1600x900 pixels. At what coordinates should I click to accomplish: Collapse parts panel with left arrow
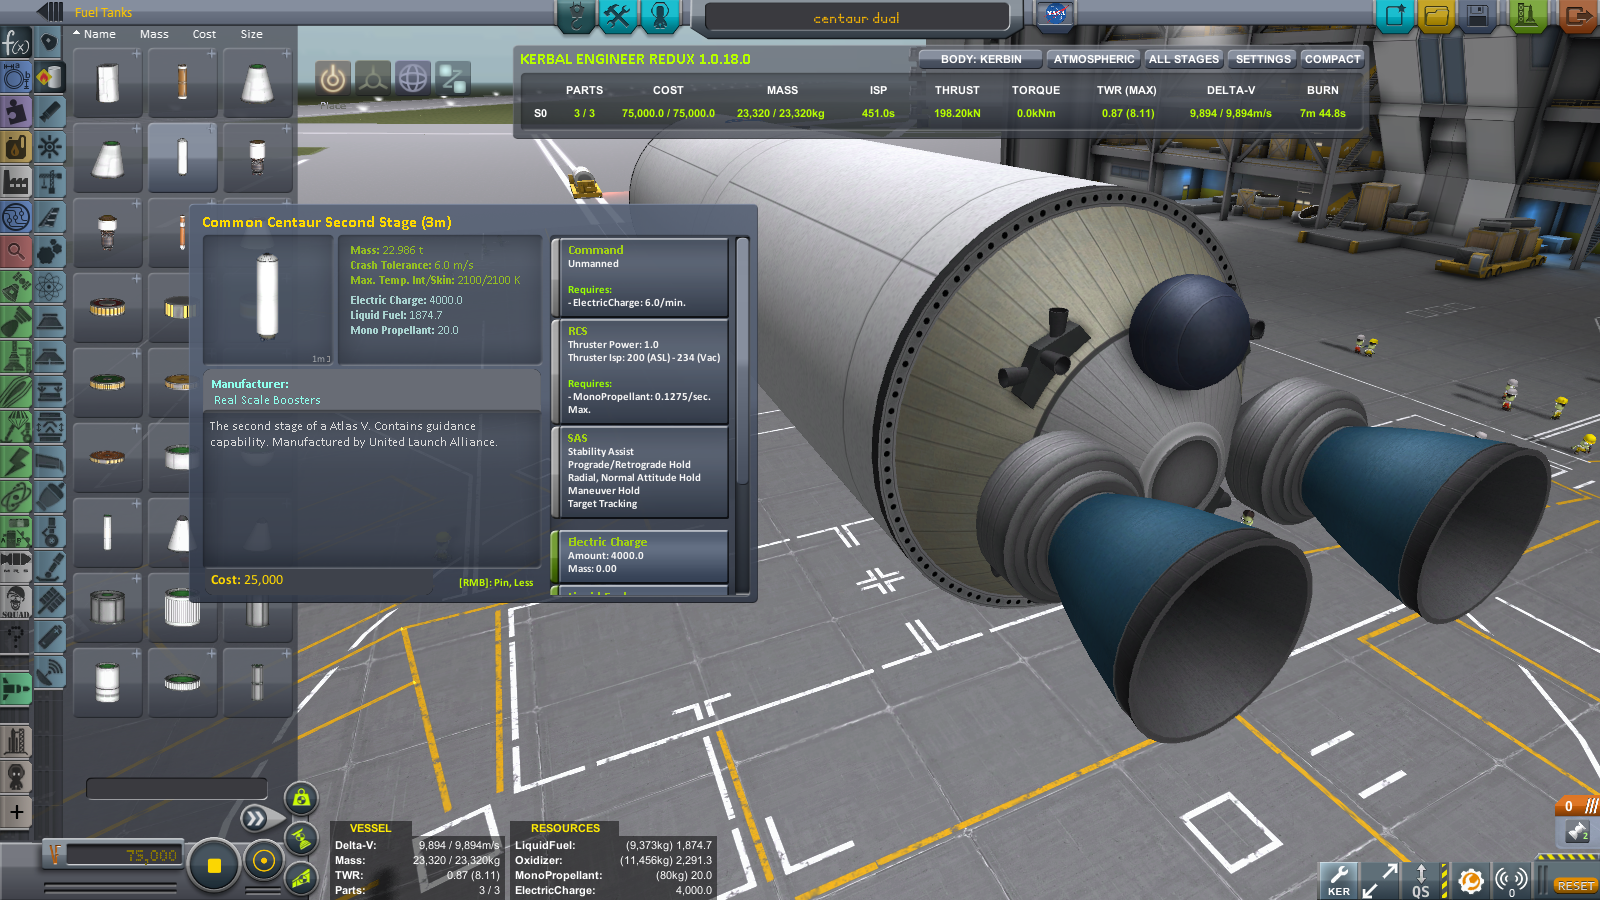point(50,11)
